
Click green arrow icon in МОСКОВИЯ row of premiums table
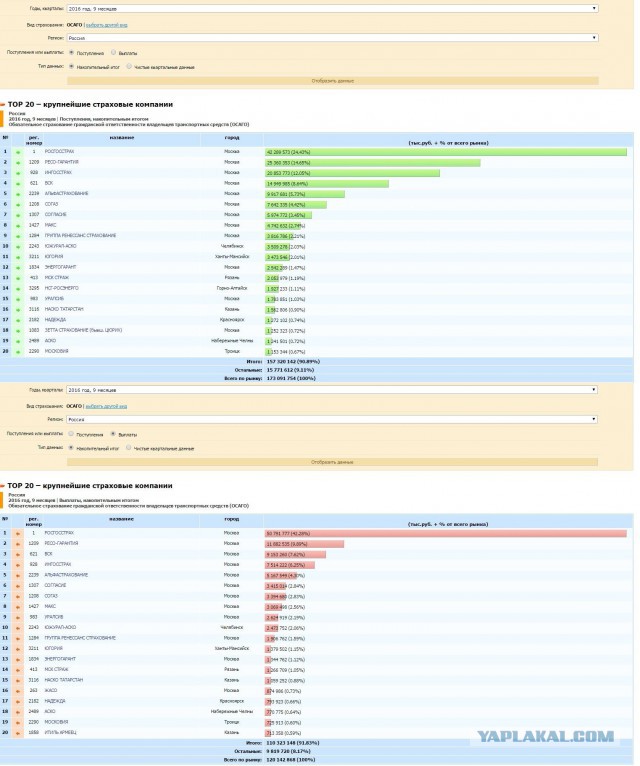pyautogui.click(x=18, y=352)
